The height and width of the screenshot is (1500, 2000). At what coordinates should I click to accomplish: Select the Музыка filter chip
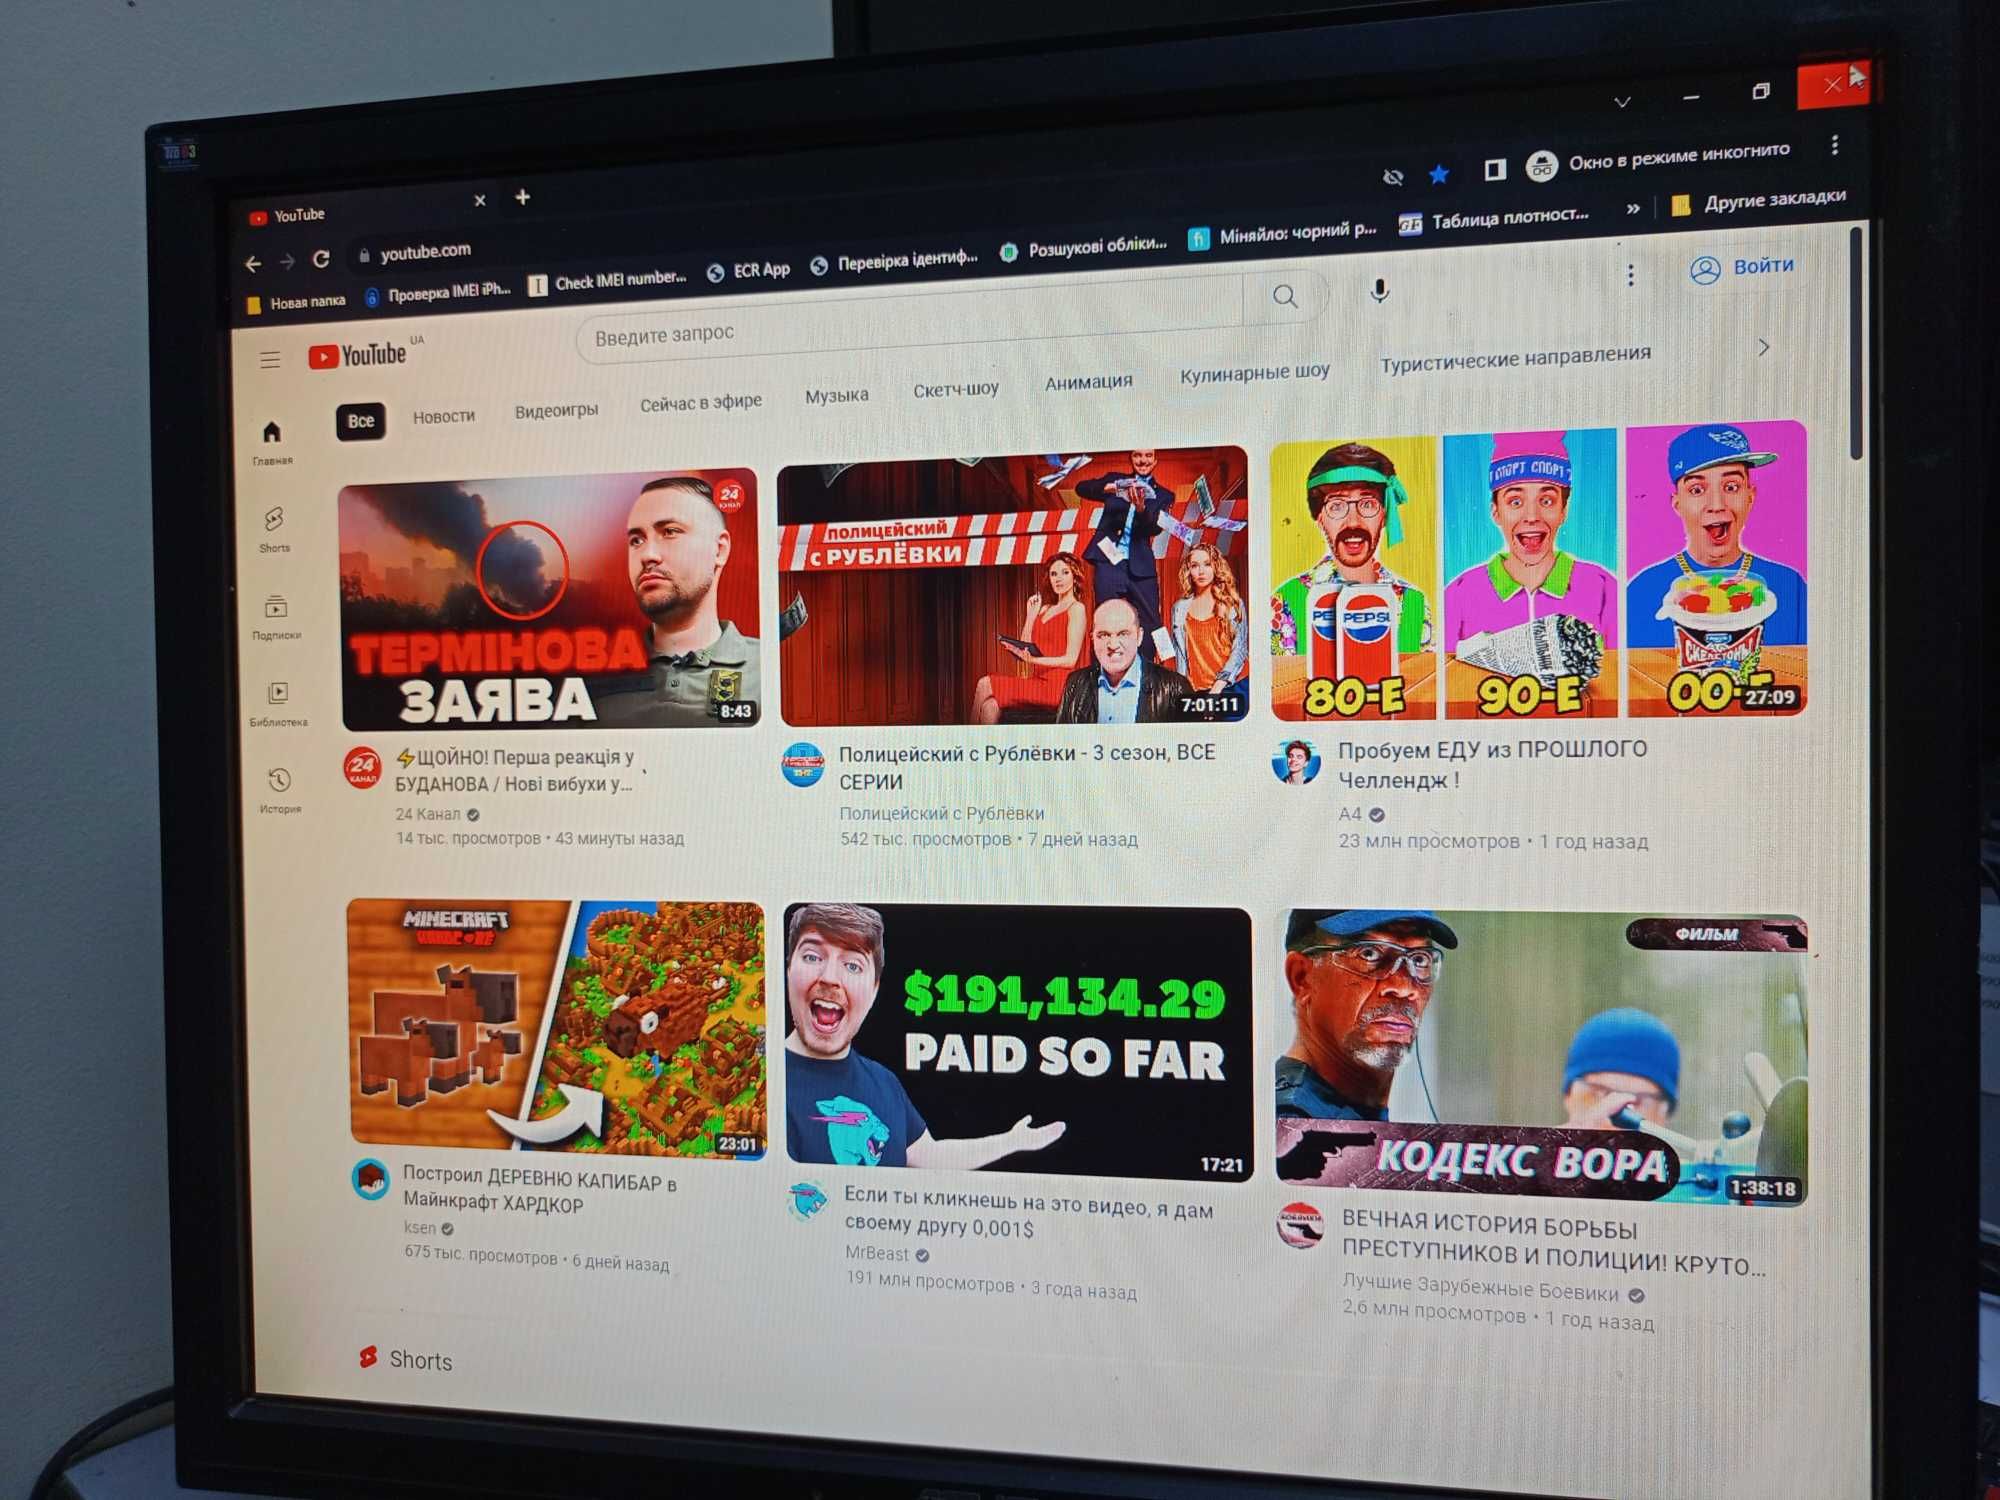[836, 395]
